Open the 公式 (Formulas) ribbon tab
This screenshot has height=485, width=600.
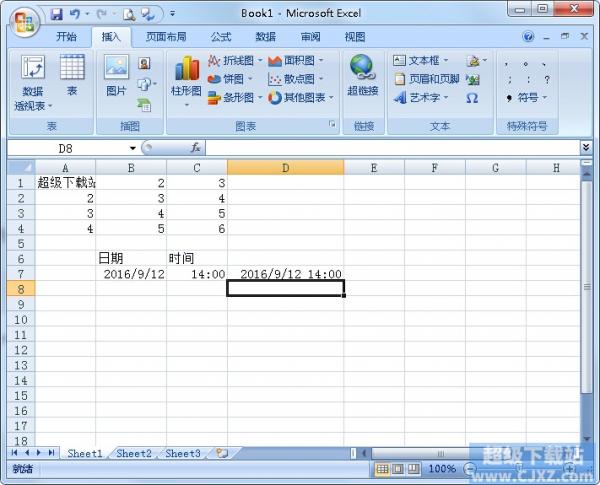pyautogui.click(x=220, y=37)
